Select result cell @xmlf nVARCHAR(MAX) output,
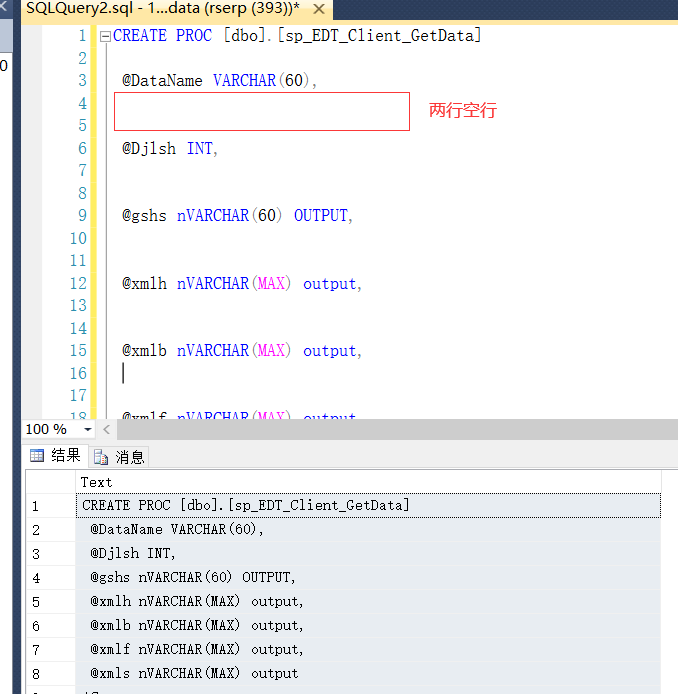The height and width of the screenshot is (694, 678). pyautogui.click(x=368, y=649)
